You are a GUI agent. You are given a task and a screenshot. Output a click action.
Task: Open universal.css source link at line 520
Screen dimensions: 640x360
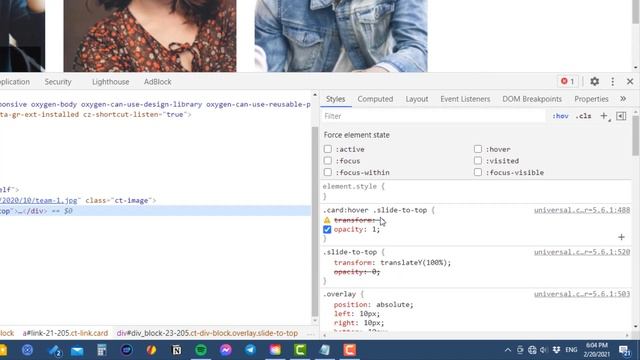[x=582, y=252]
